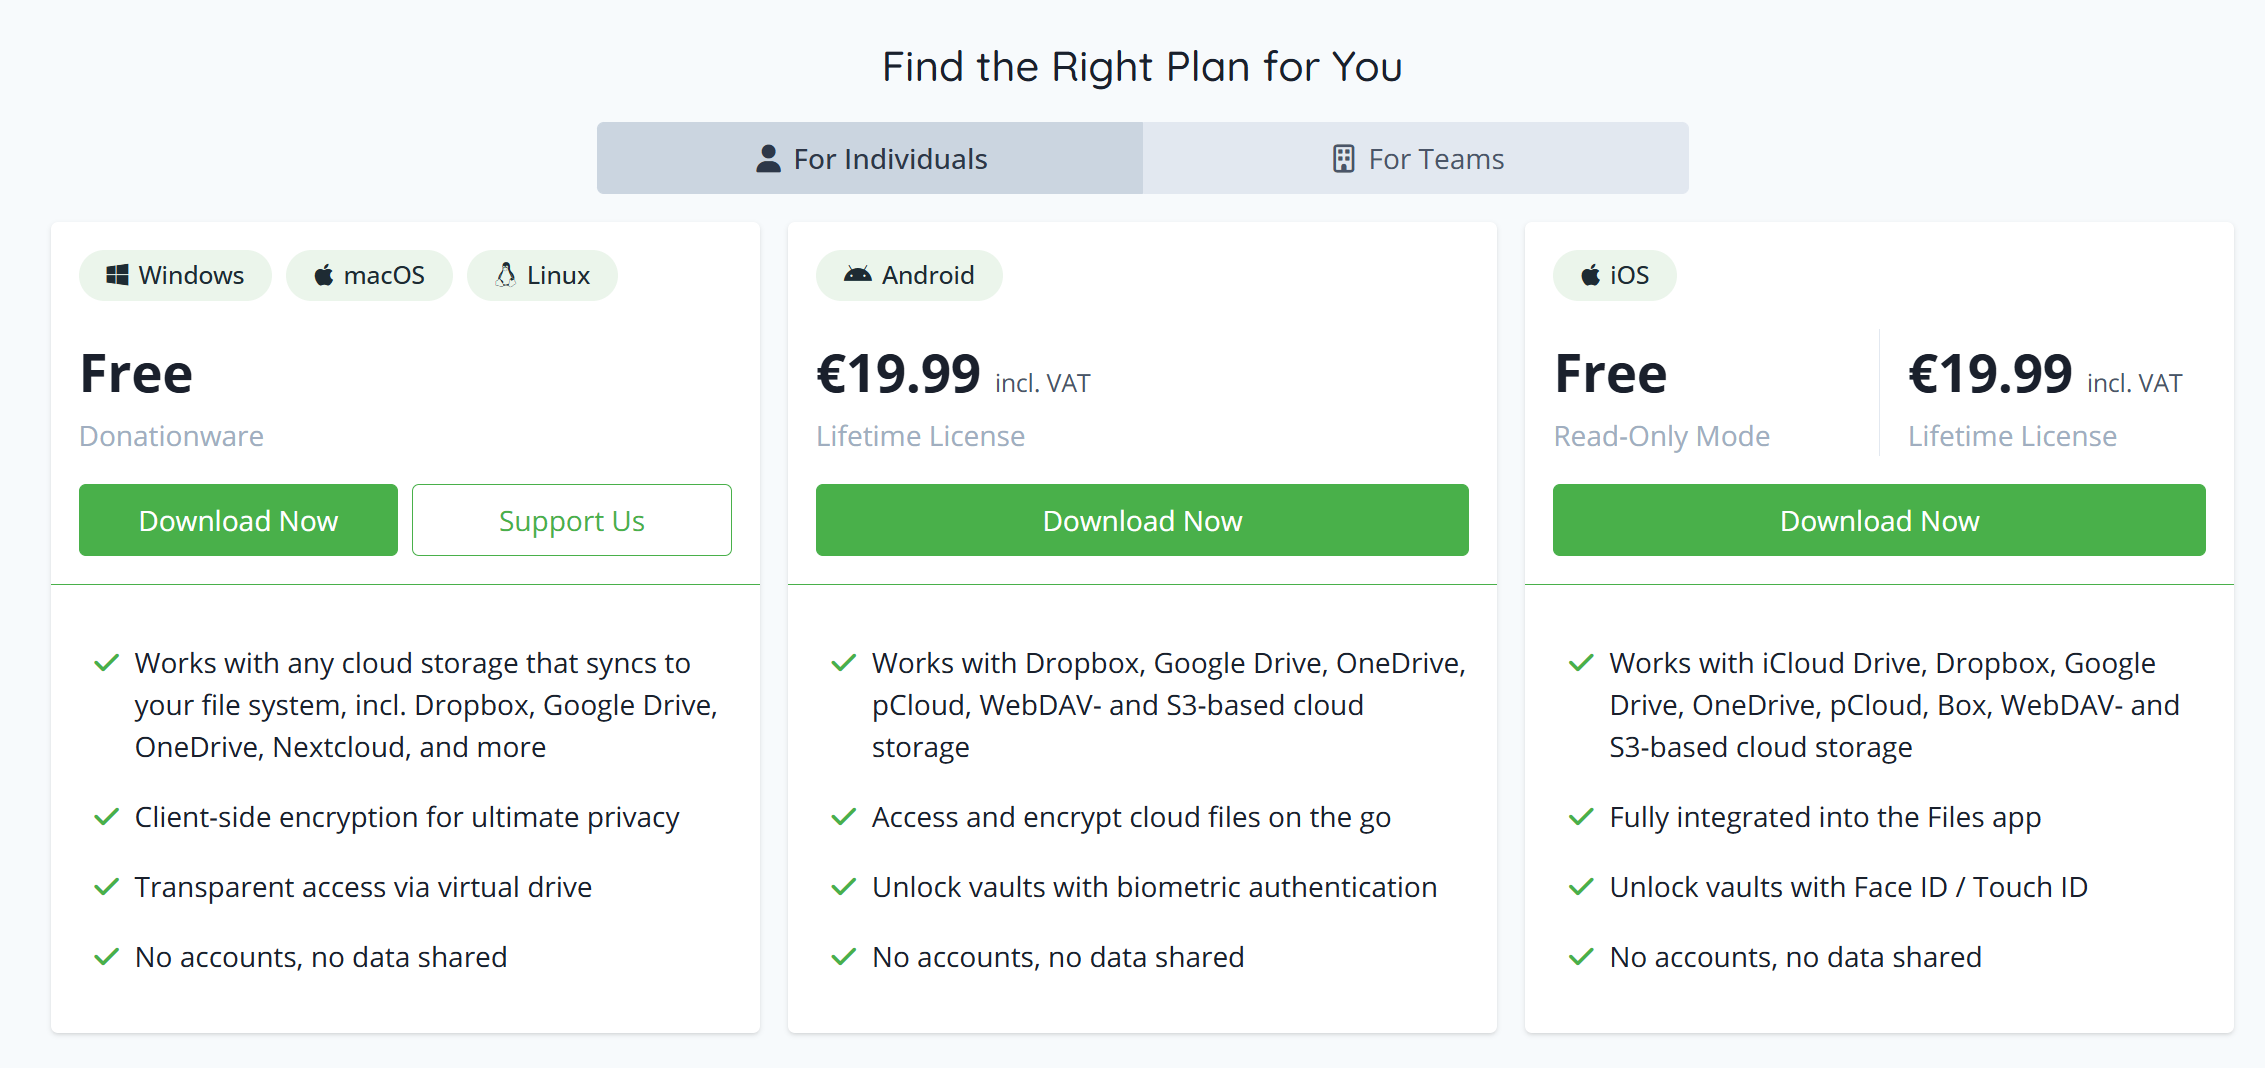Click the person icon beside For Individuals
This screenshot has height=1068, width=2265.
pyautogui.click(x=768, y=159)
